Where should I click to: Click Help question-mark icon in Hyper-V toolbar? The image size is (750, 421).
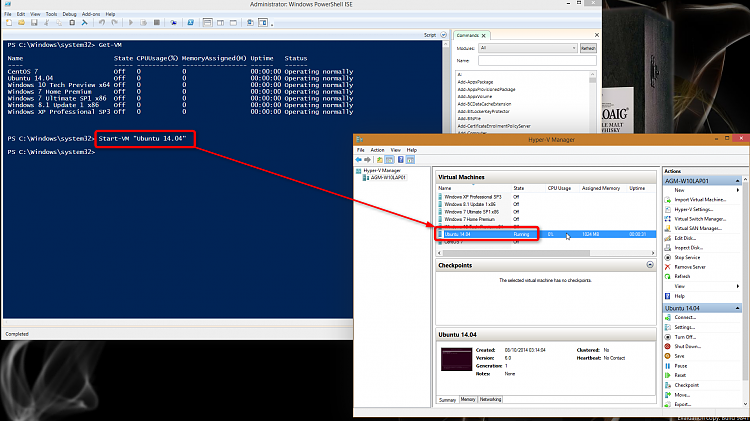click(401, 160)
